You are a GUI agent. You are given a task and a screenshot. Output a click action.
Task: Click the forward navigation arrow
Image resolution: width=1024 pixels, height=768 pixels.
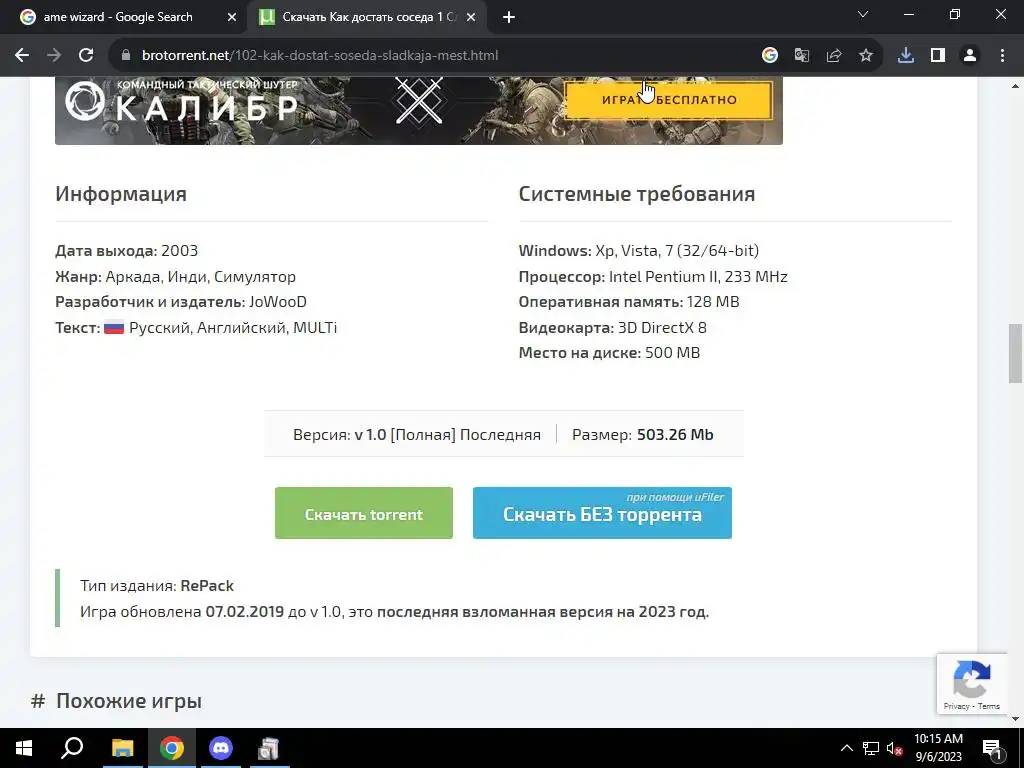pos(54,56)
